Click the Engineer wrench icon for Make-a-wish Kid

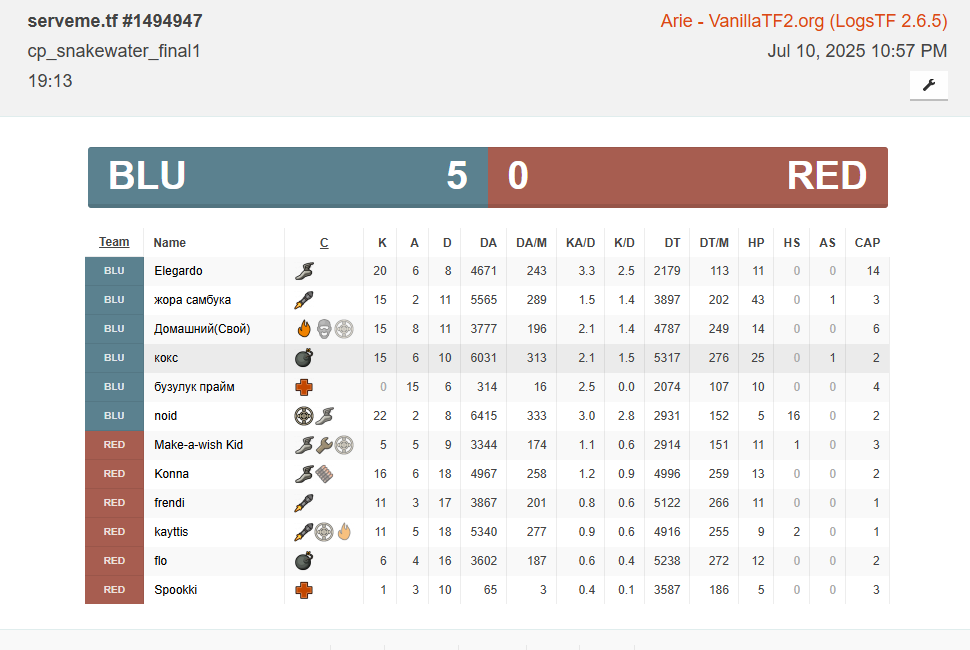click(x=324, y=445)
